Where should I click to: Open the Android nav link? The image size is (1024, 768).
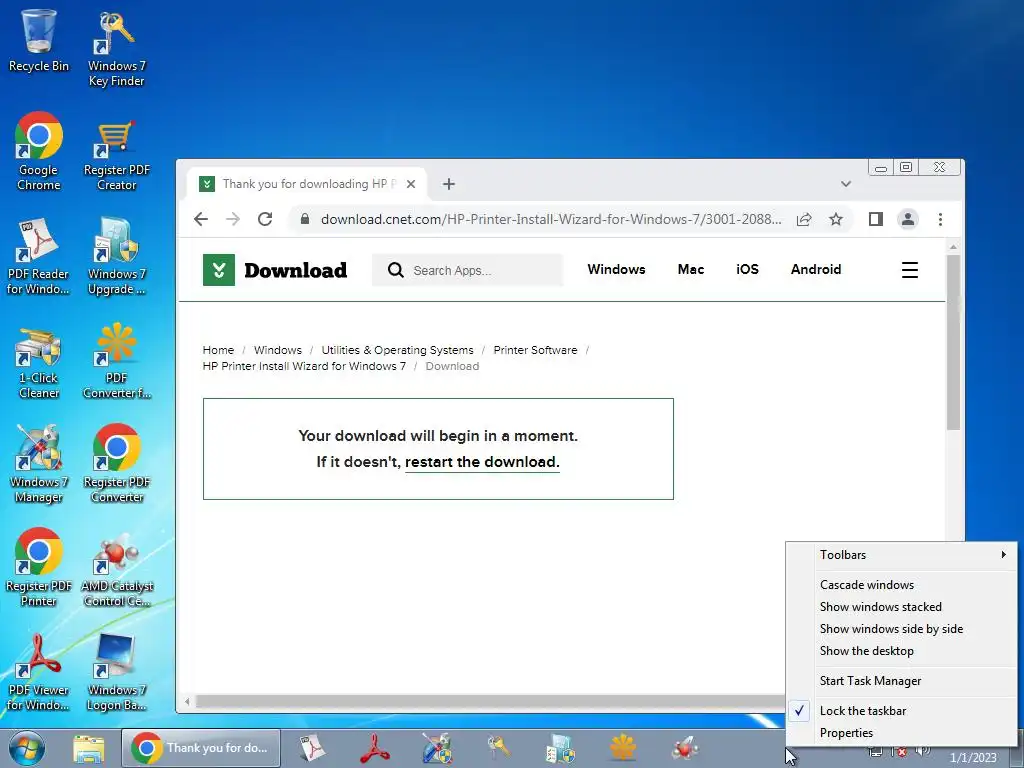pos(816,269)
